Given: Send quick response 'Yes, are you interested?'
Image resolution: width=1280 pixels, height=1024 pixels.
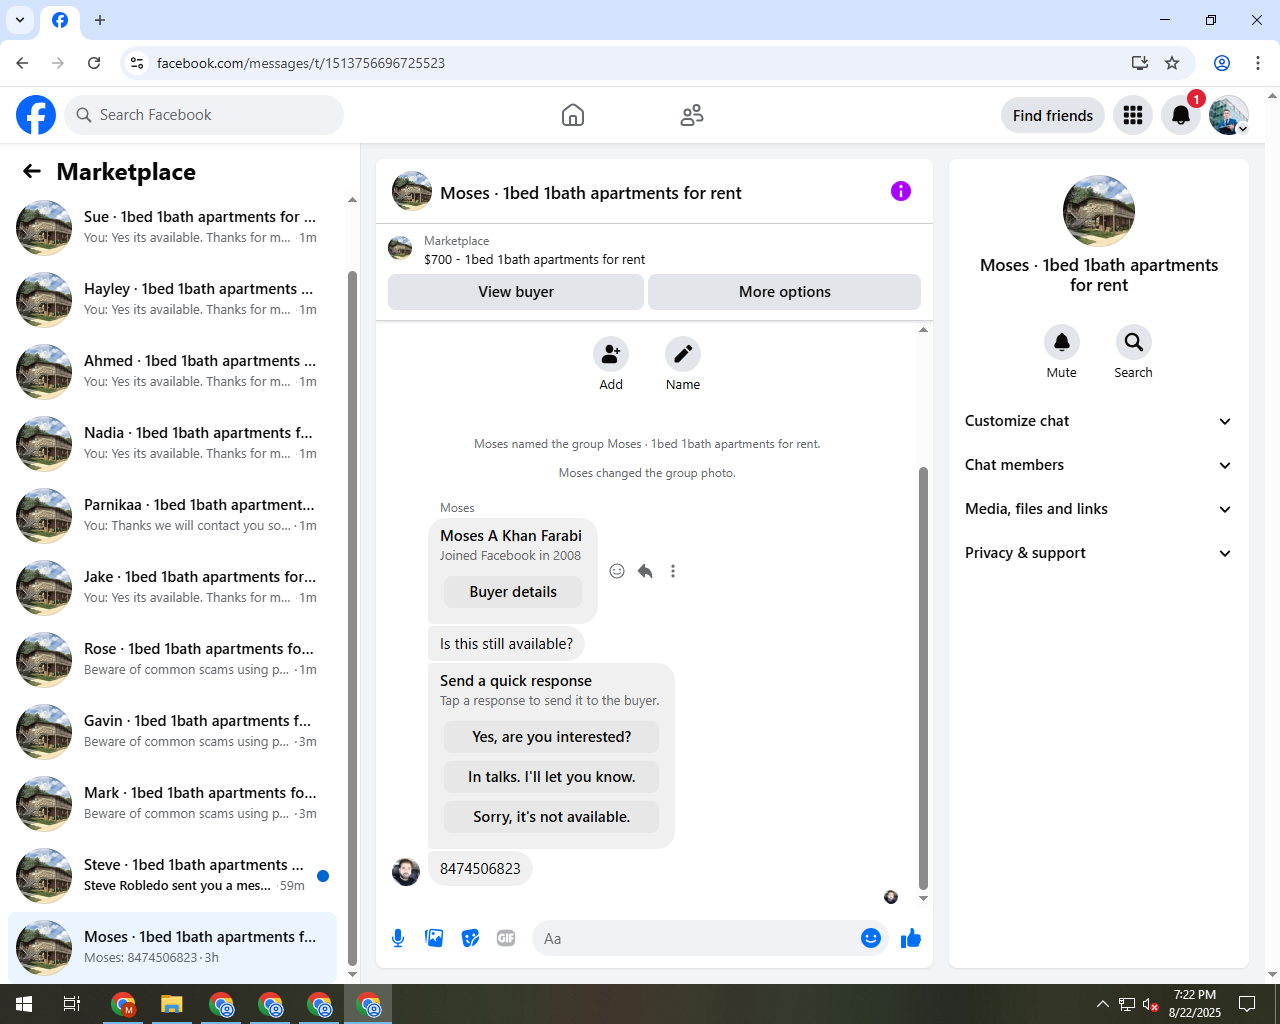Looking at the screenshot, I should pos(552,737).
